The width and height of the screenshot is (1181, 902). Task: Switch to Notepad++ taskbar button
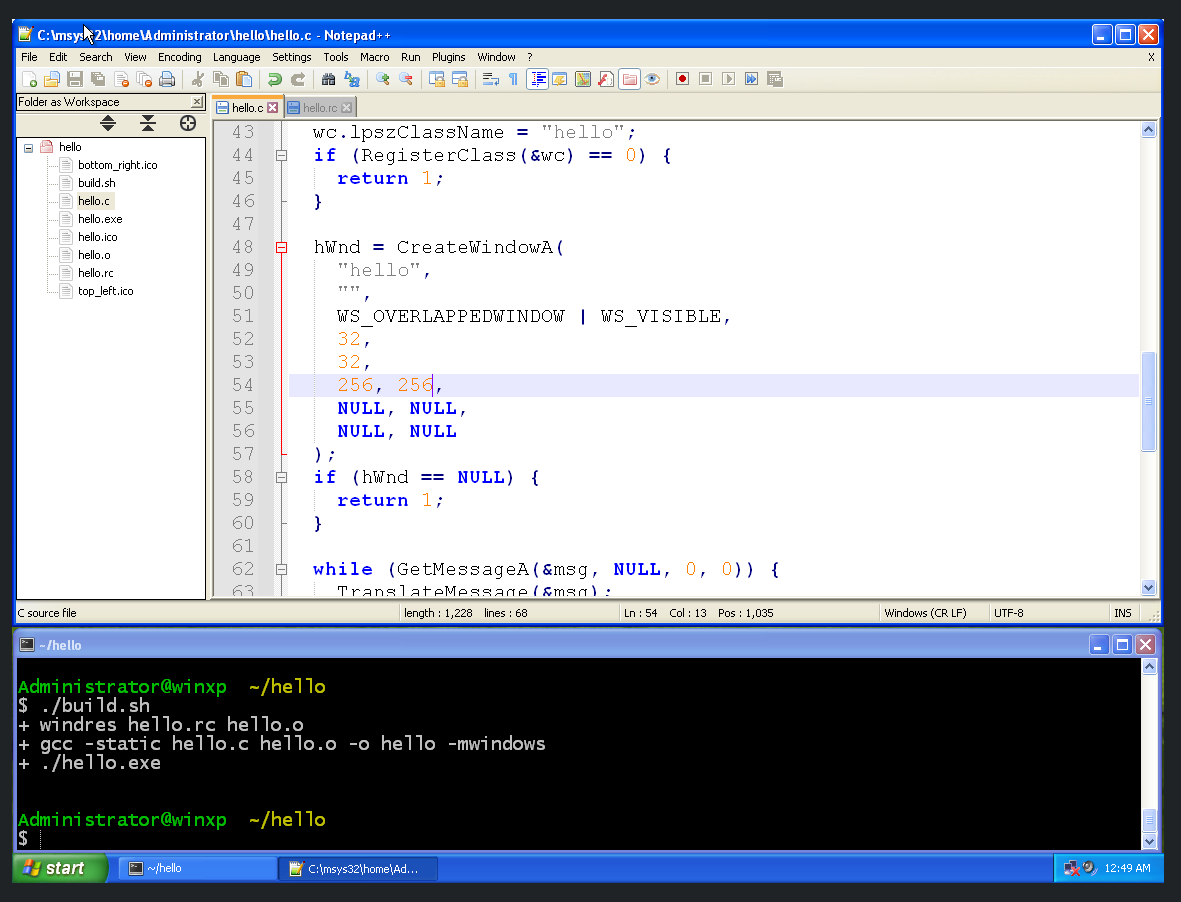pyautogui.click(x=359, y=868)
